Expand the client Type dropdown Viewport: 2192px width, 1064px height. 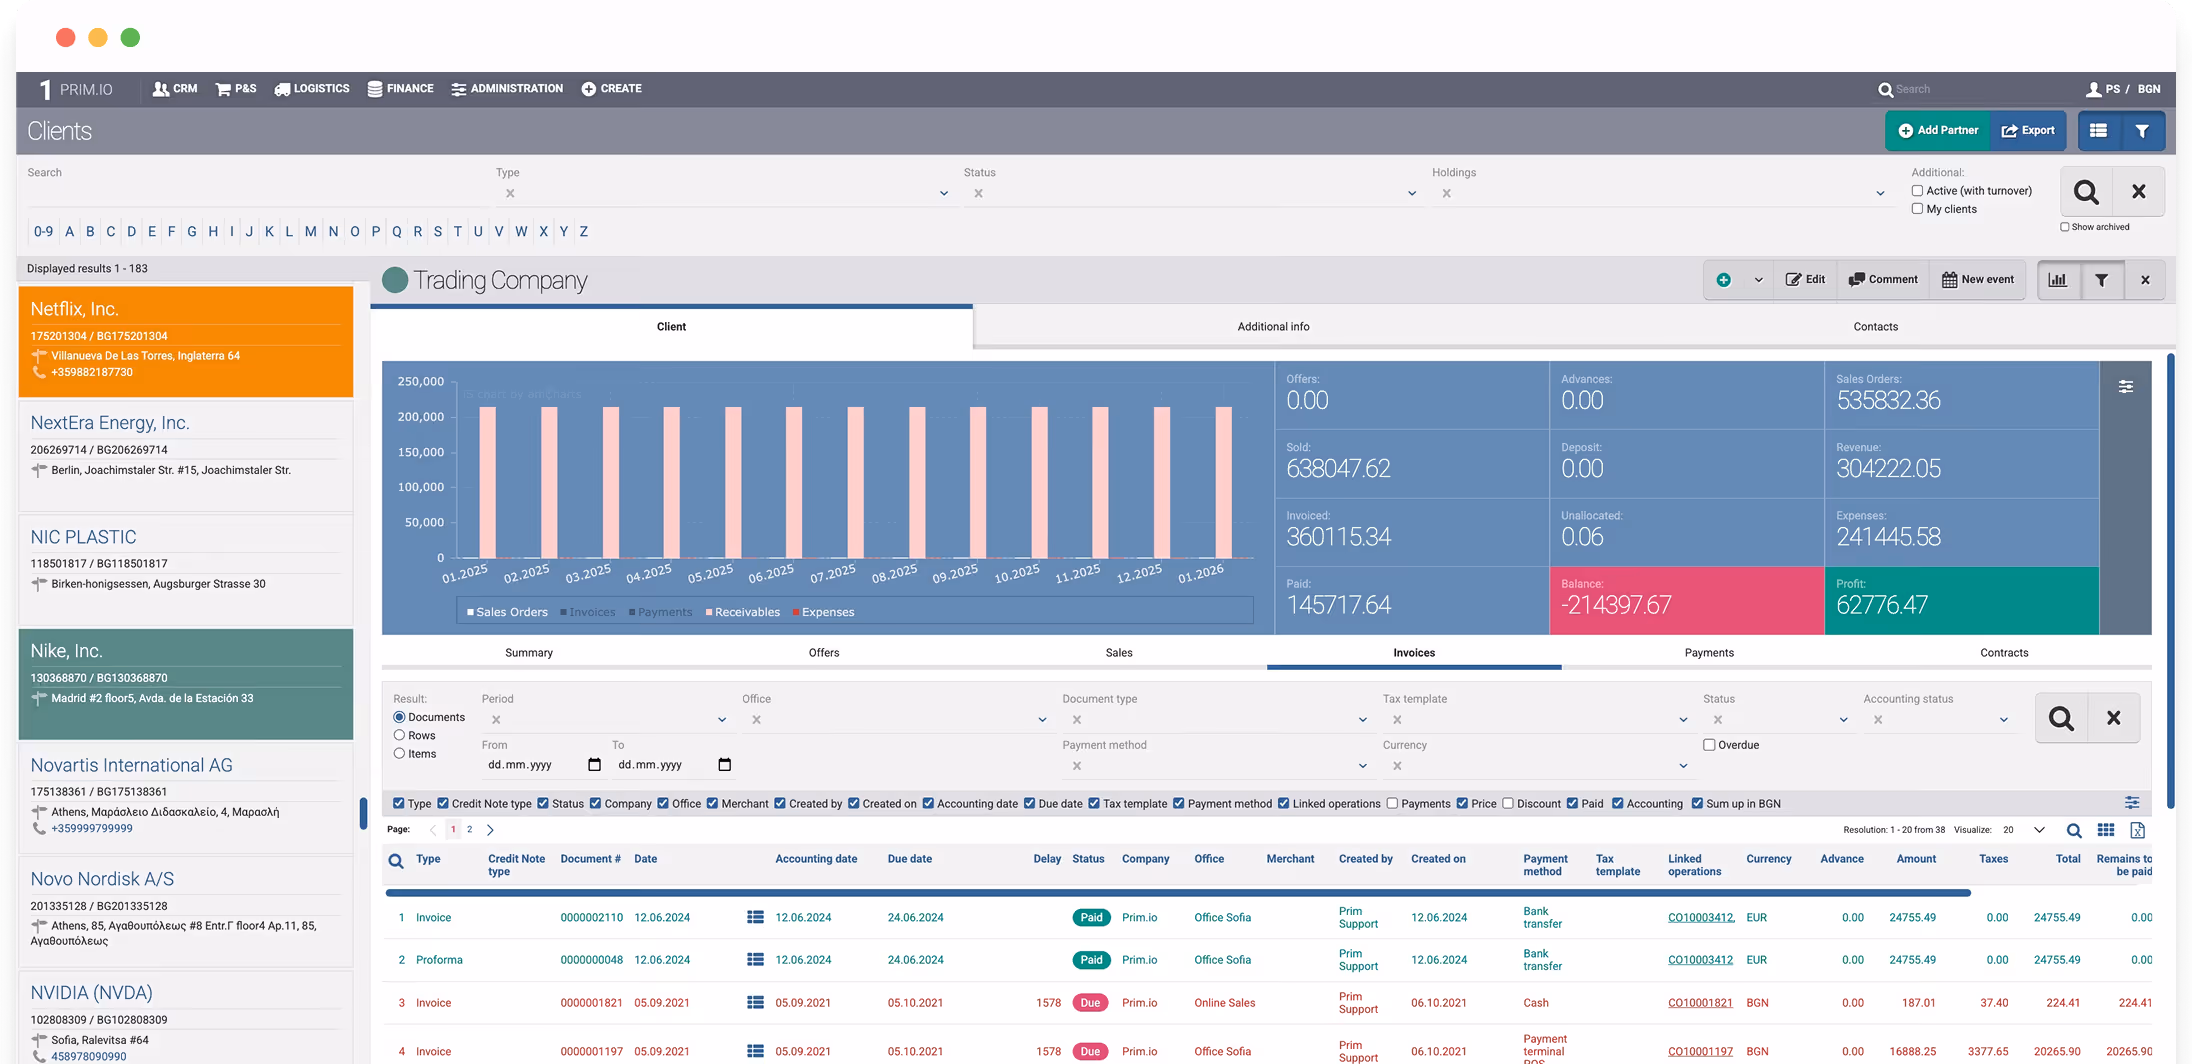click(x=943, y=194)
